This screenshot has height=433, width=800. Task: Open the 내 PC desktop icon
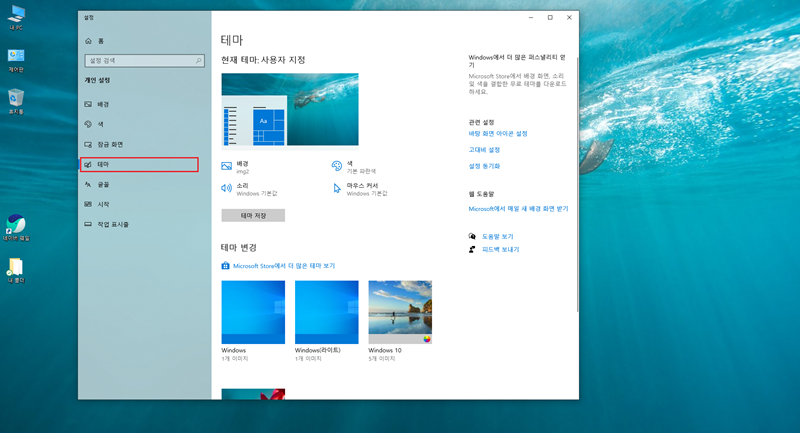16,17
